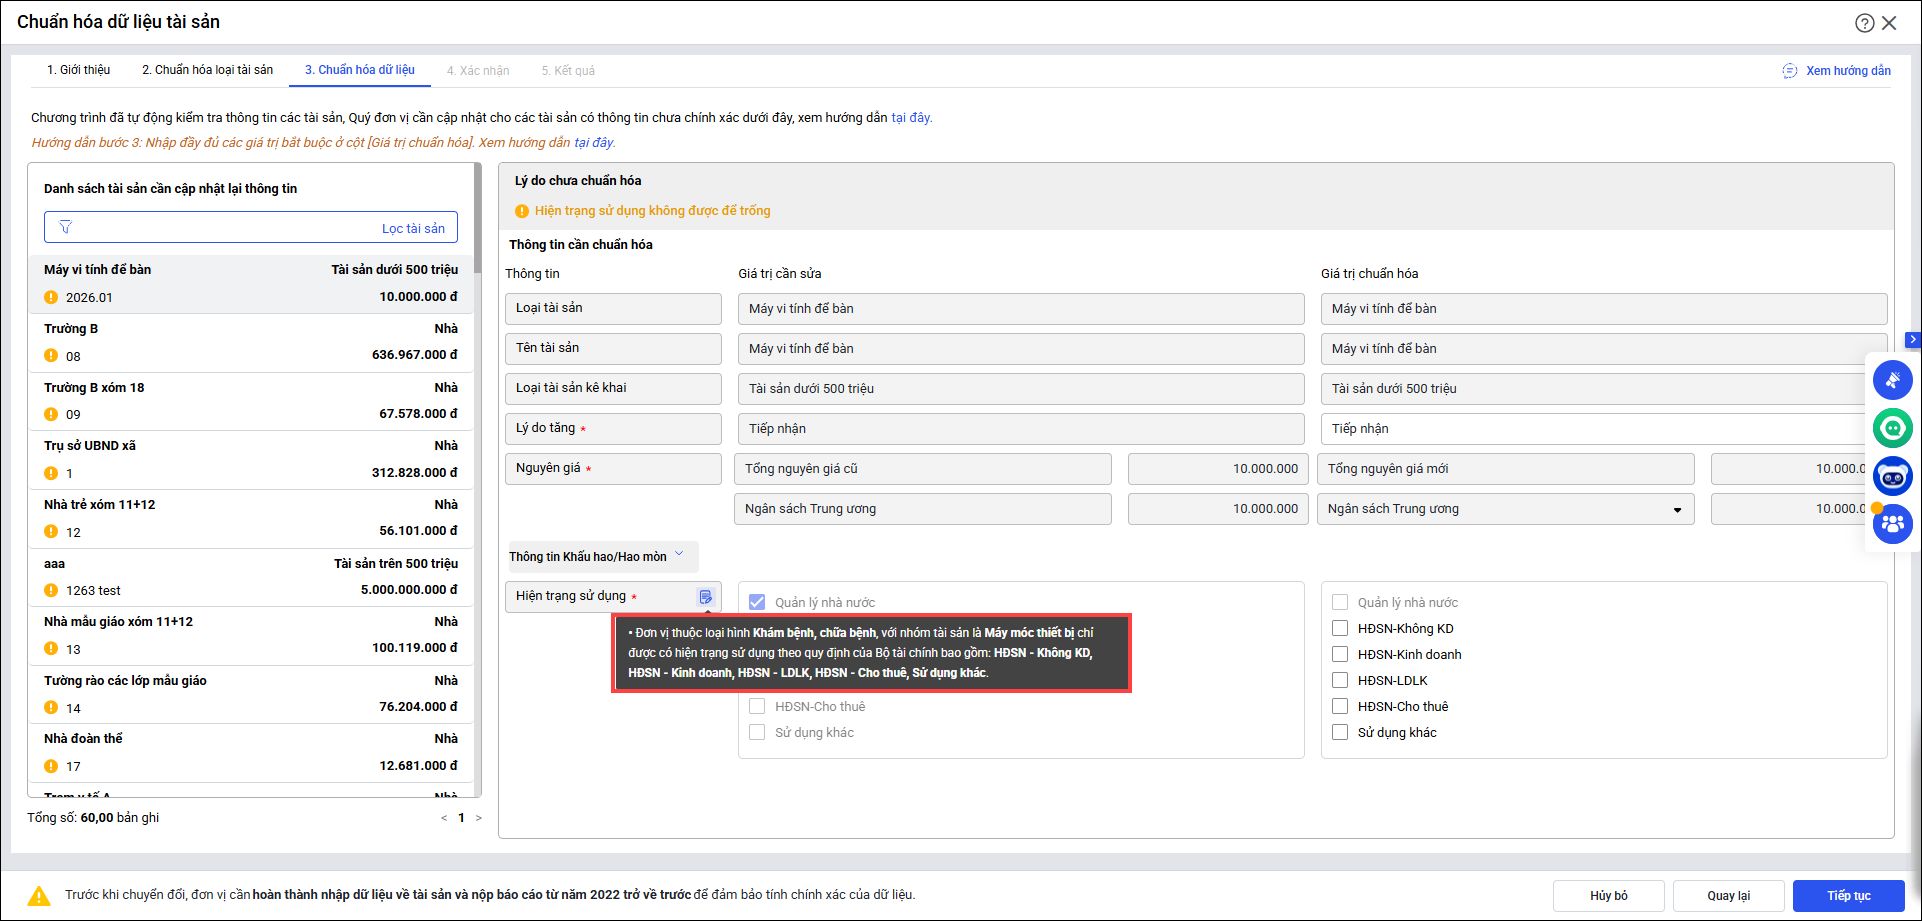Switch to tab 2. Chuẩn hóa loại tài sản
The width and height of the screenshot is (1922, 921).
pos(207,70)
